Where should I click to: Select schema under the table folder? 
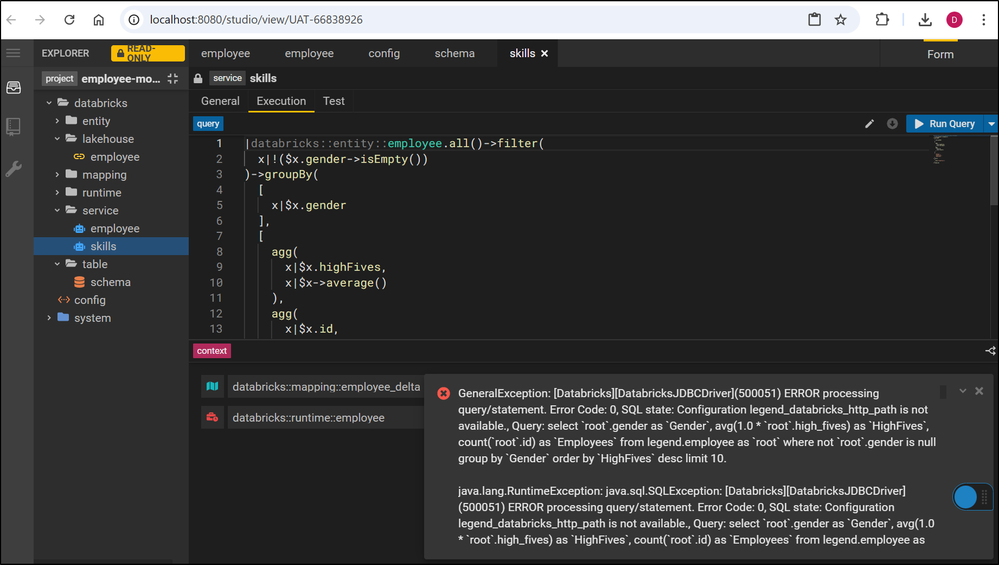[x=110, y=282]
